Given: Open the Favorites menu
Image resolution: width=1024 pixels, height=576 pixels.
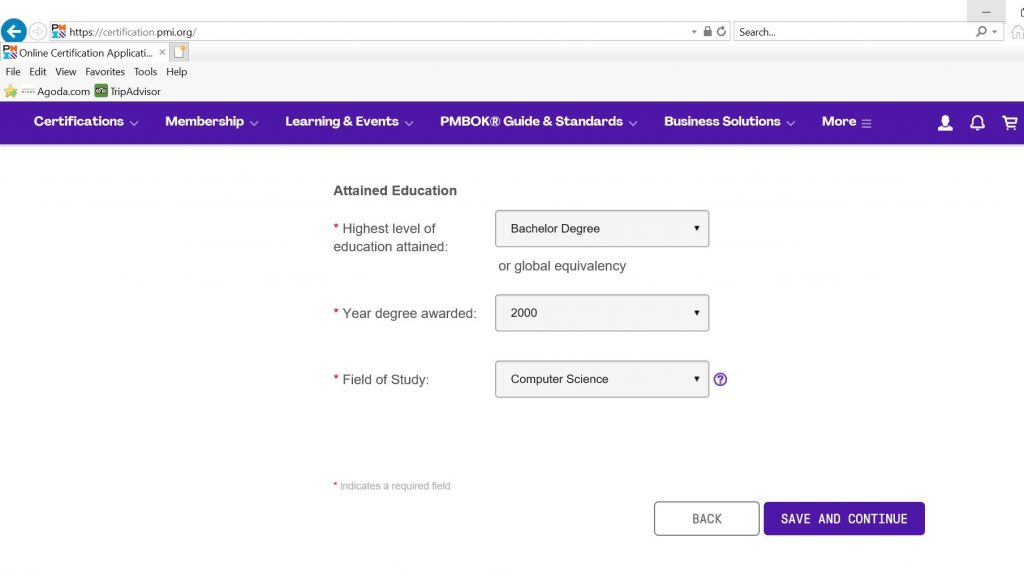Looking at the screenshot, I should point(104,71).
